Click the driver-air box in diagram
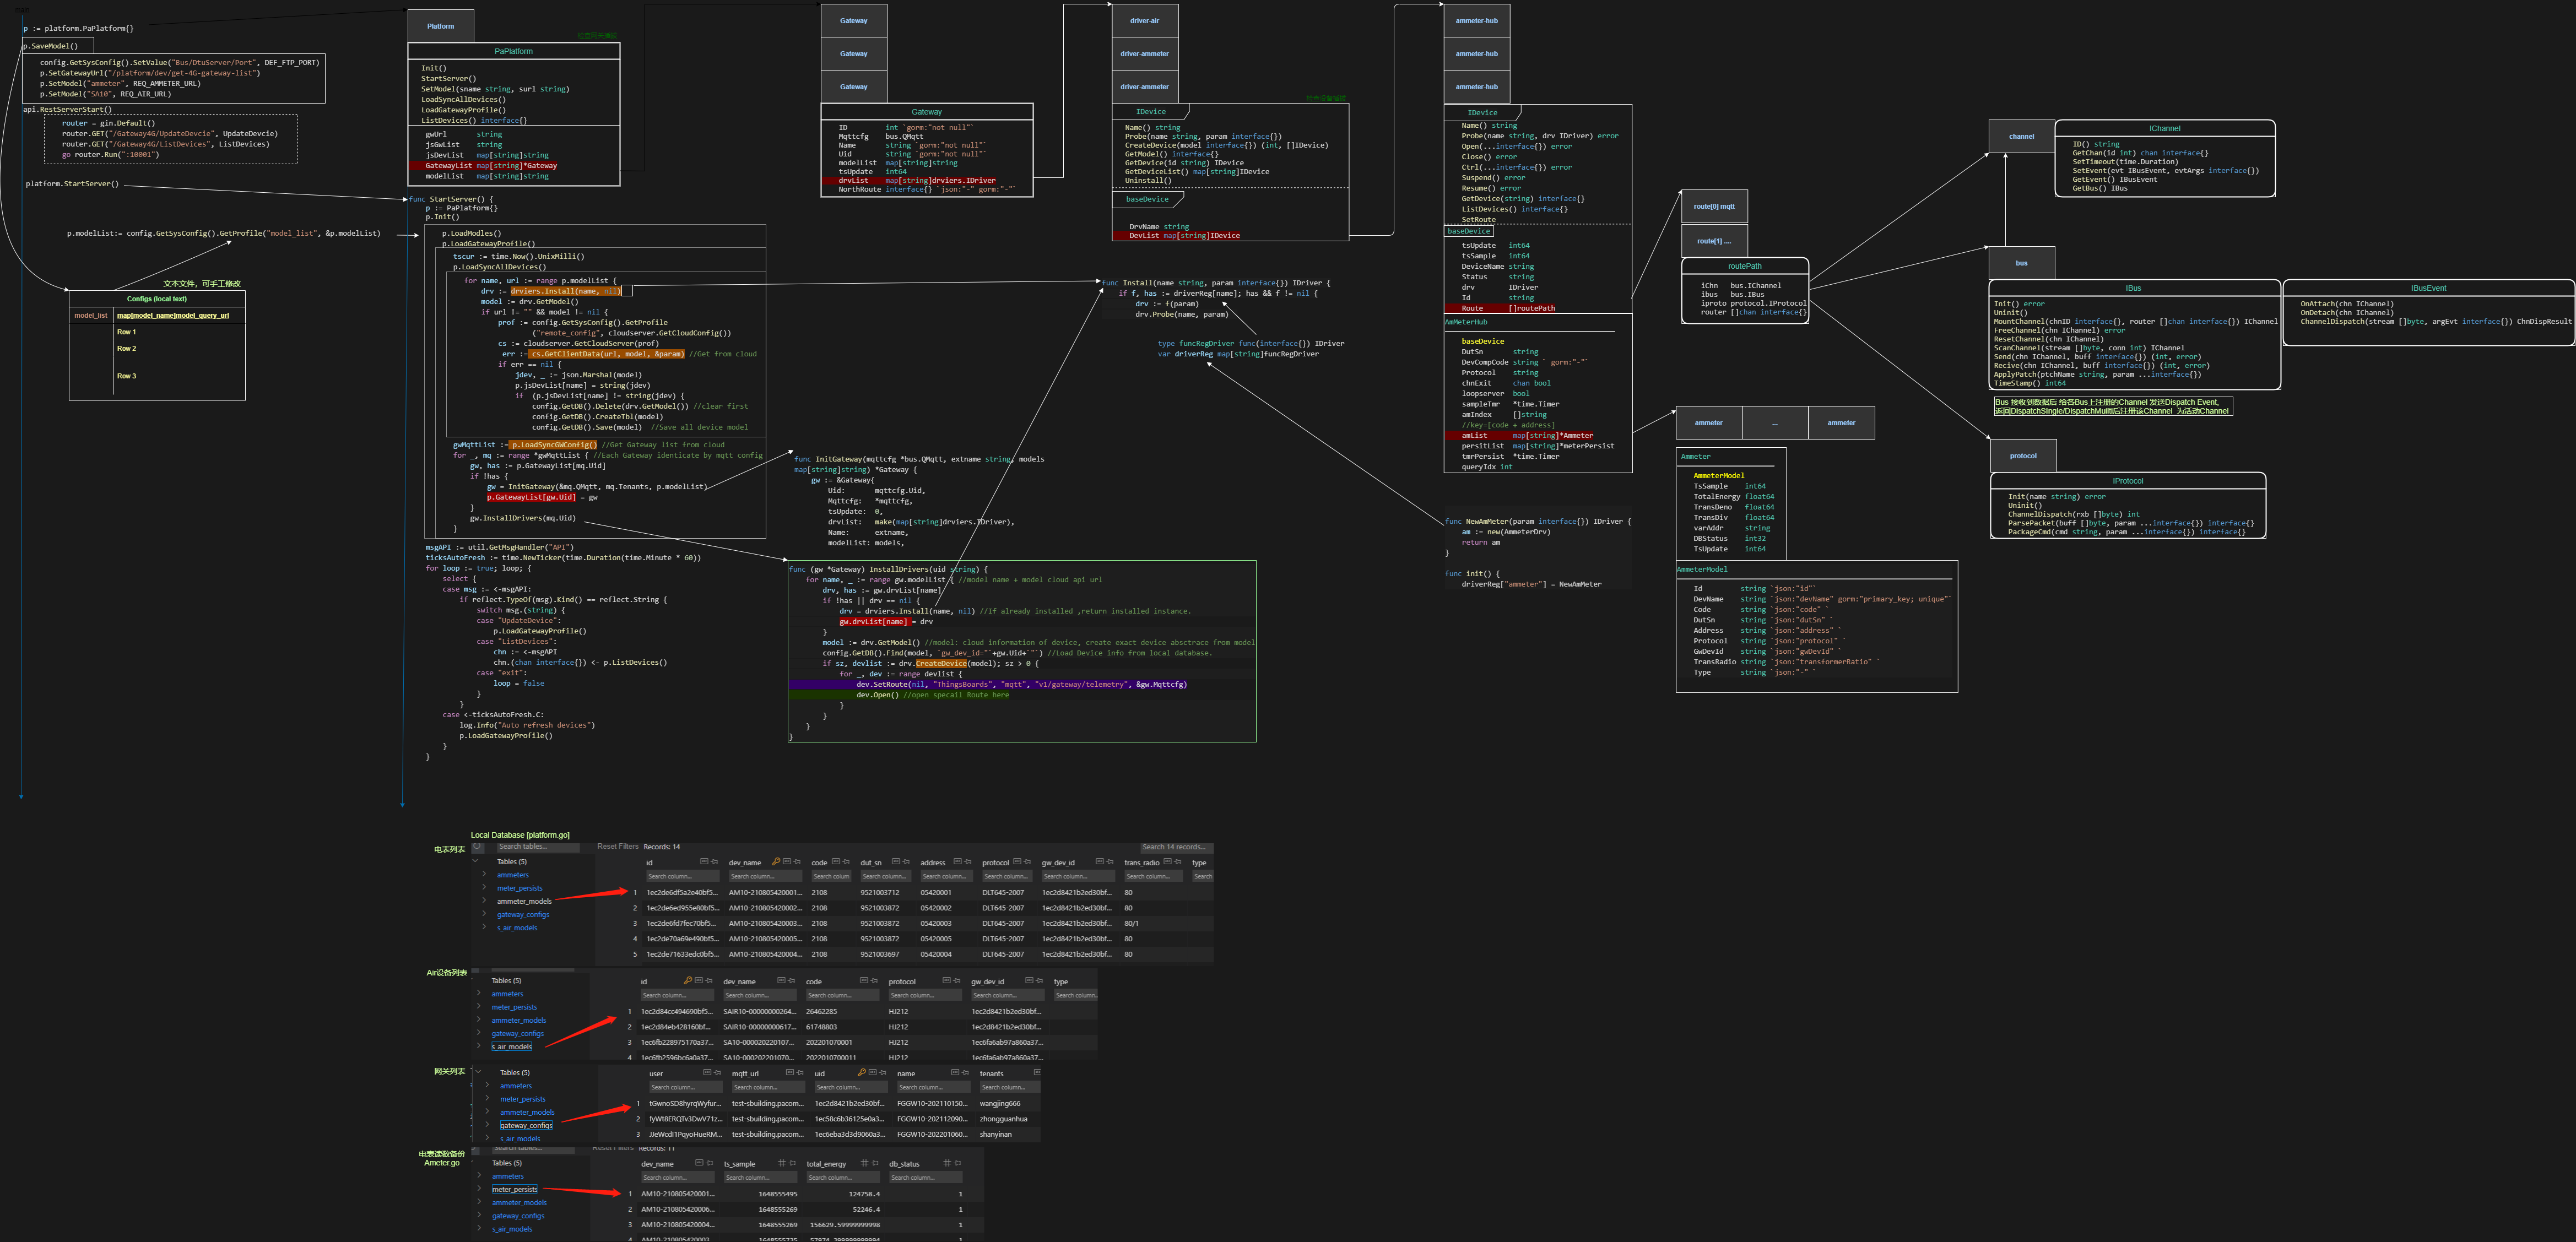The height and width of the screenshot is (1242, 2576). (1144, 21)
